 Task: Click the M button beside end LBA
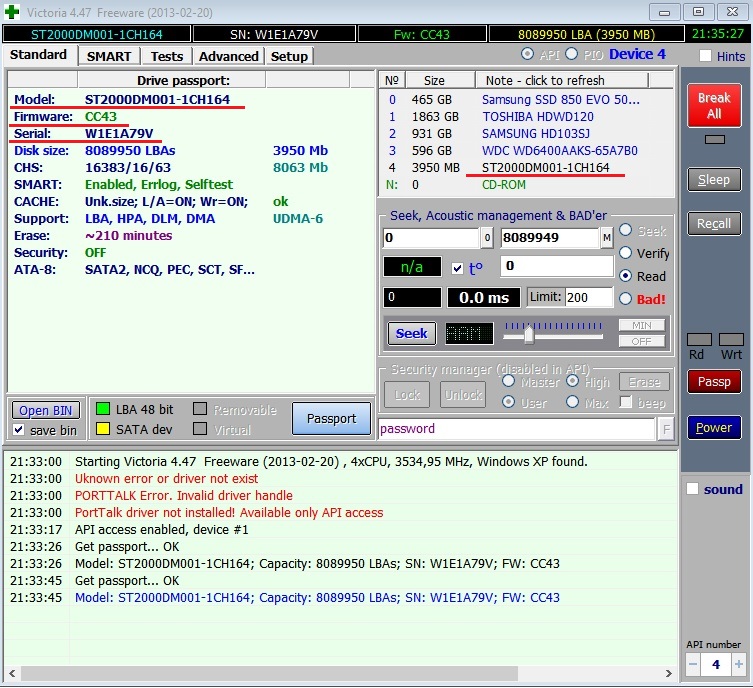(x=607, y=238)
